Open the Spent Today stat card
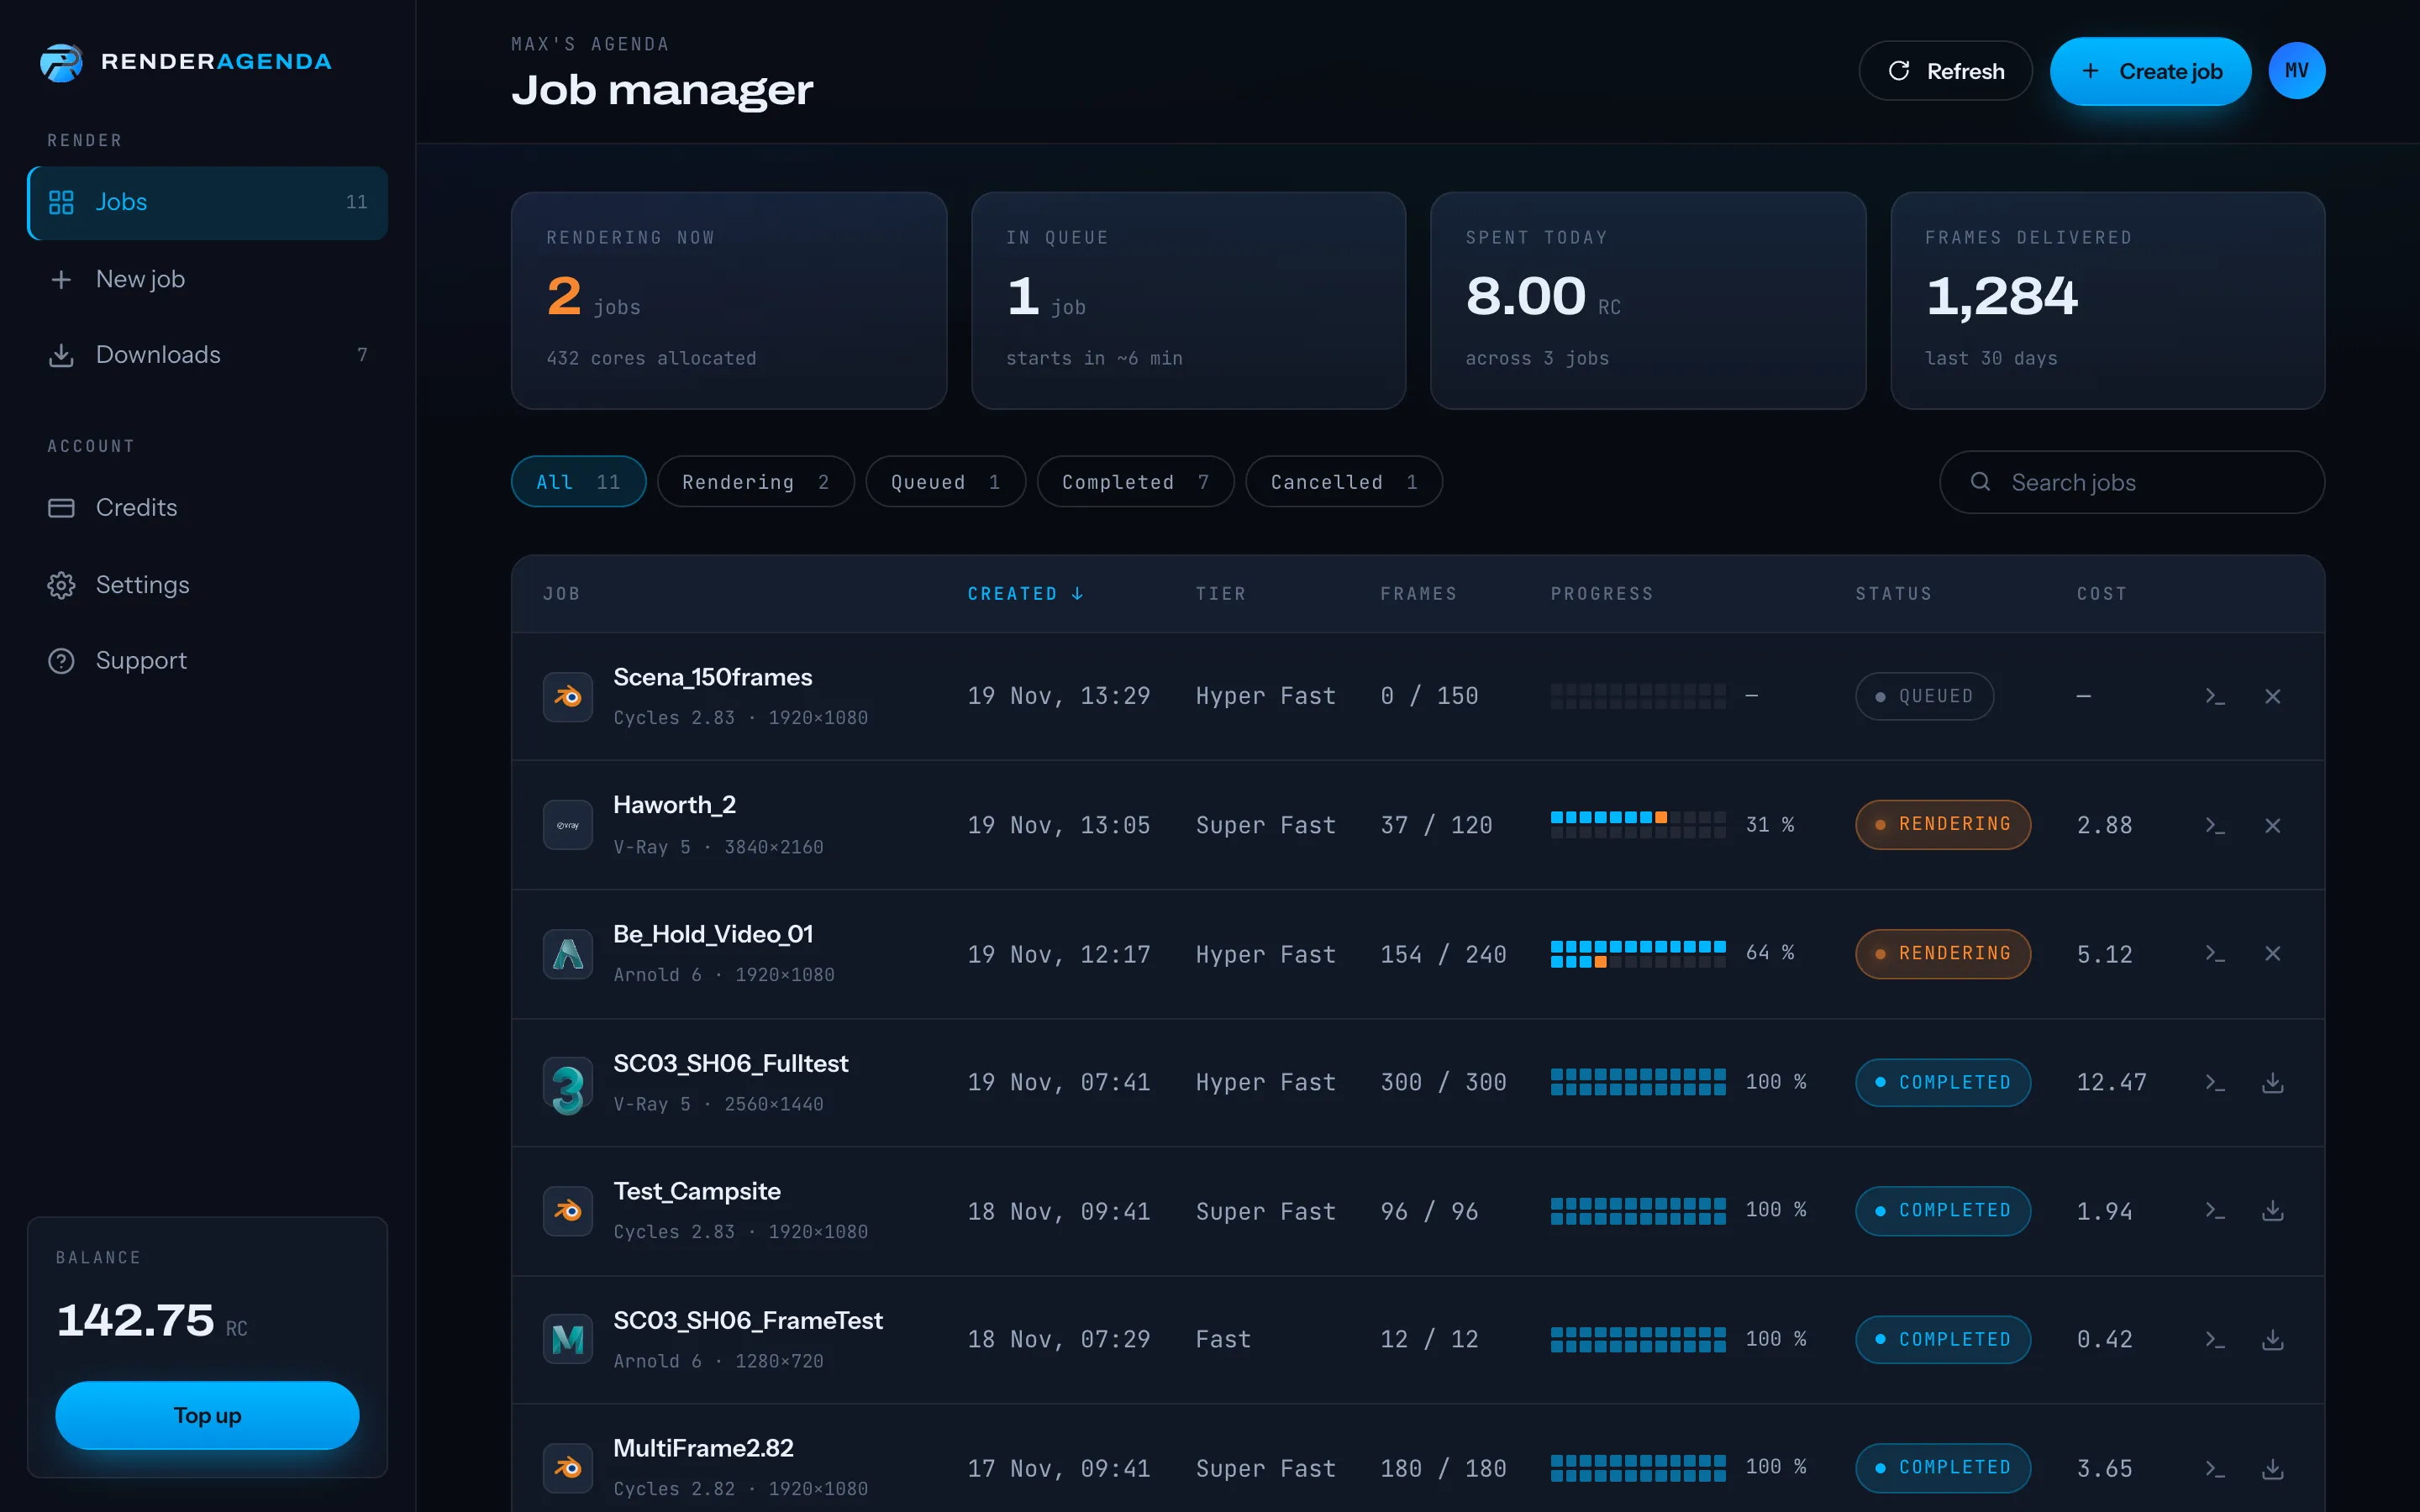Viewport: 2420px width, 1512px height. (1648, 300)
